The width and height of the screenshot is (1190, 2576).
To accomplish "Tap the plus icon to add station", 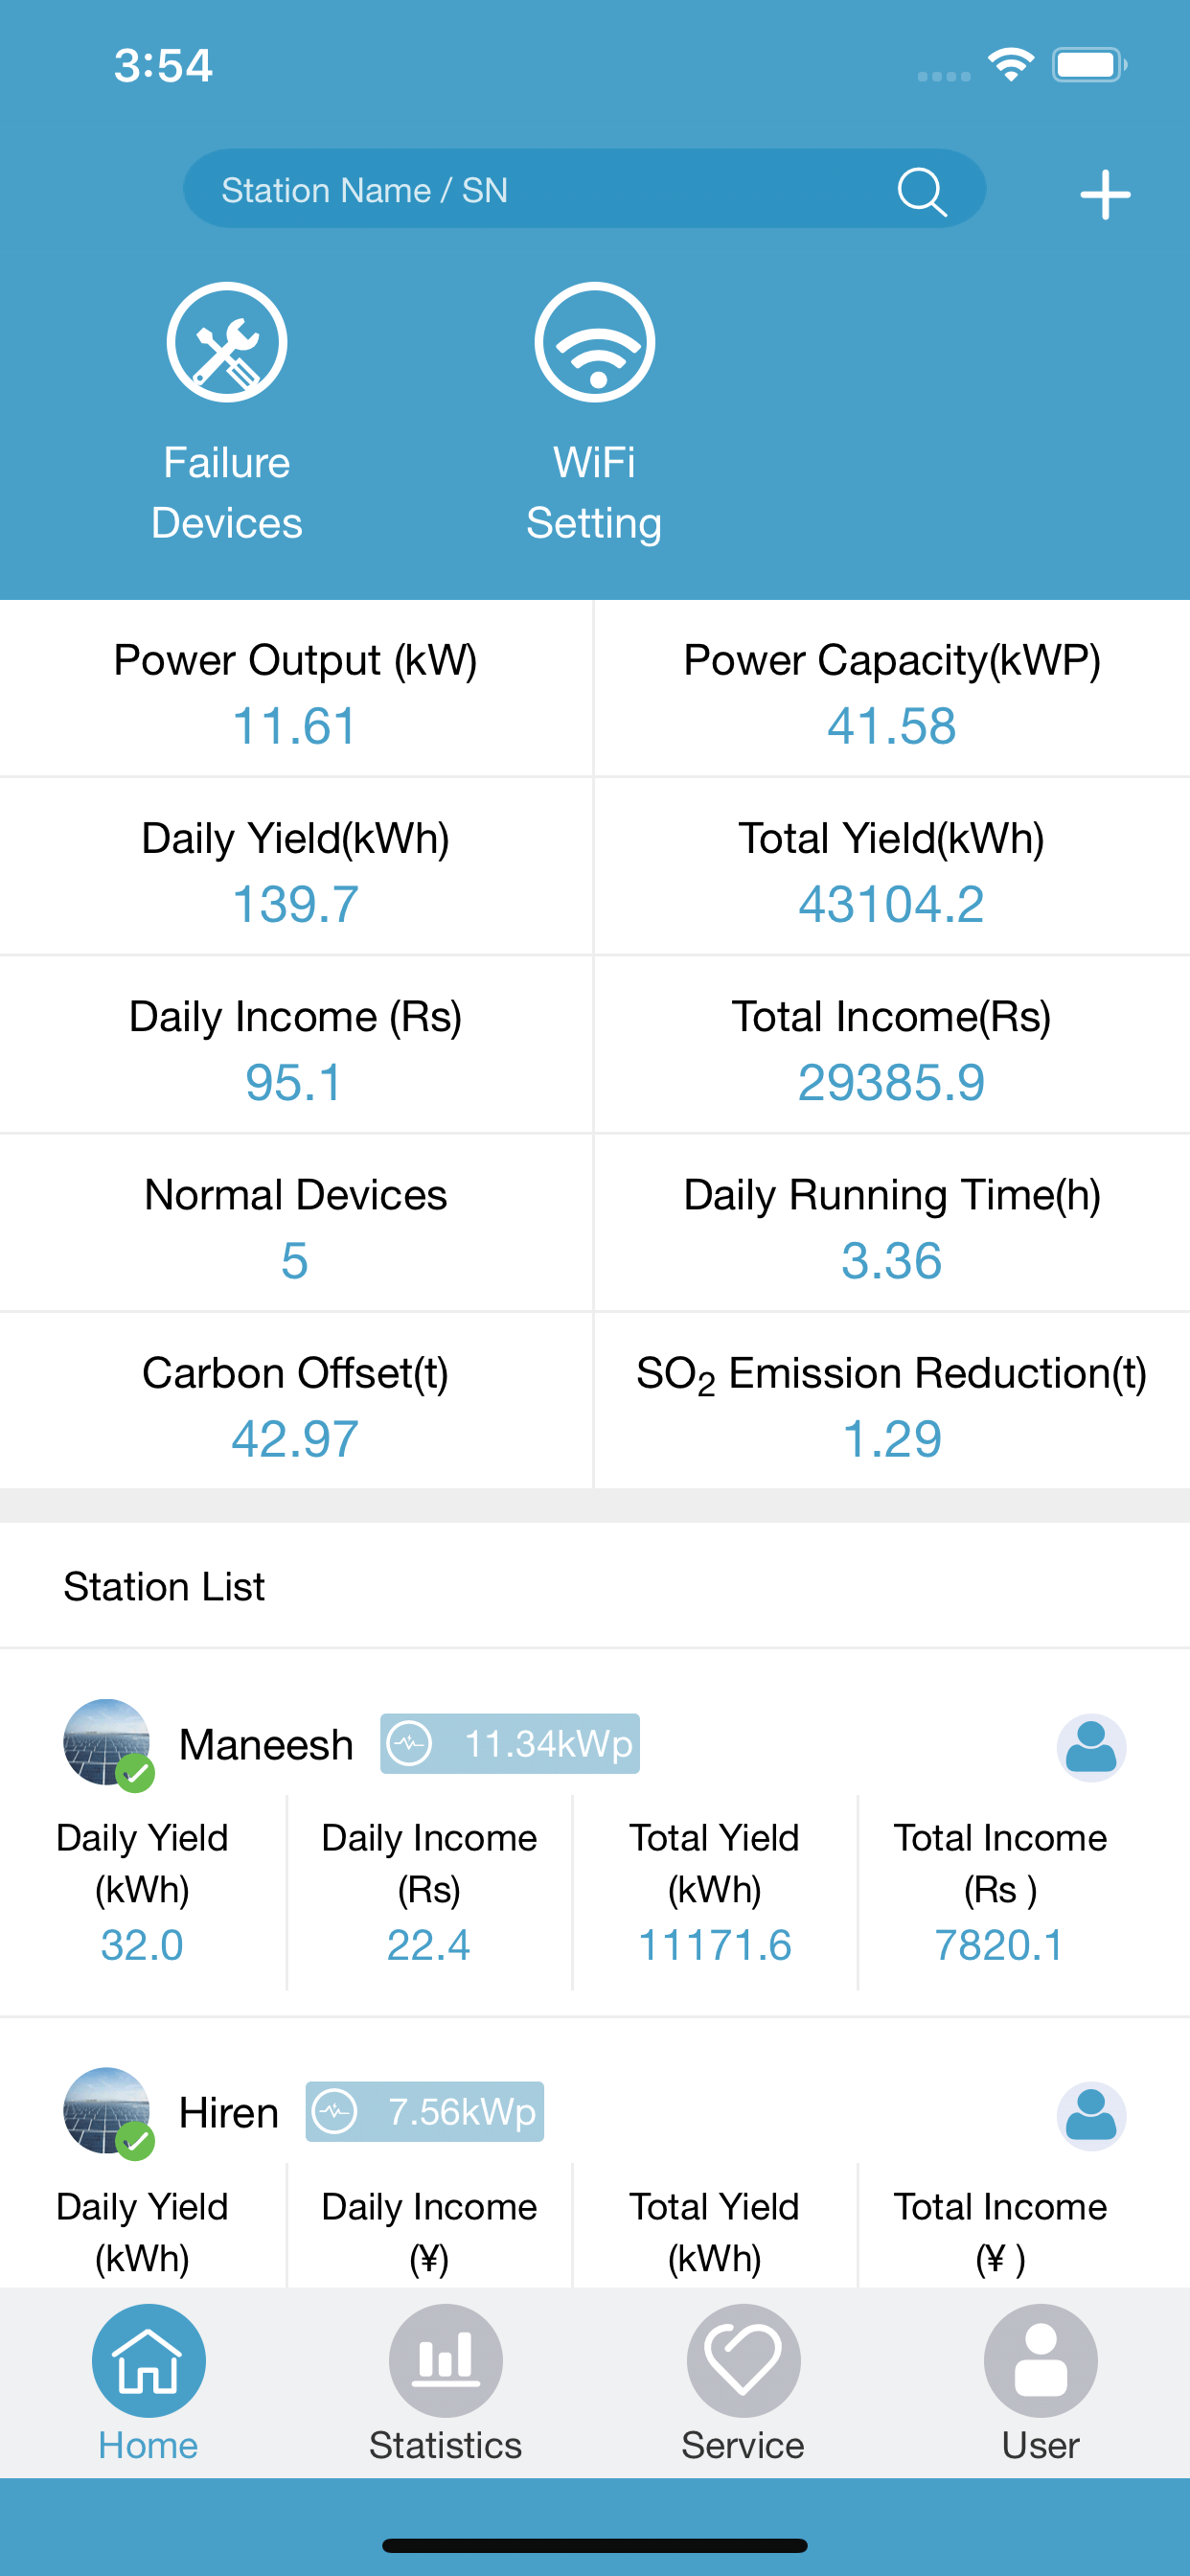I will pyautogui.click(x=1105, y=194).
